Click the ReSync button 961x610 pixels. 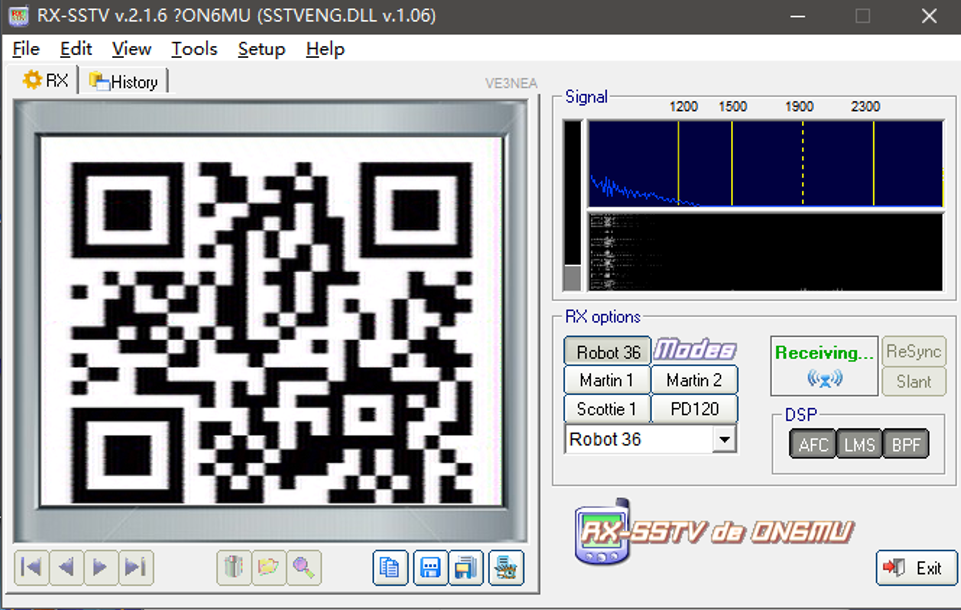pos(914,351)
